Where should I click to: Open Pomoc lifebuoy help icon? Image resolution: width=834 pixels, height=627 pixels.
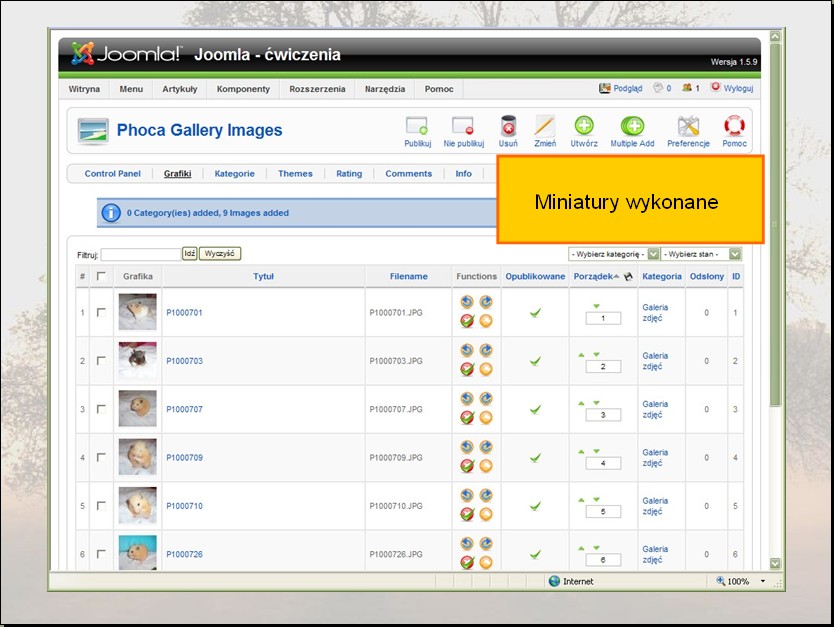735,127
